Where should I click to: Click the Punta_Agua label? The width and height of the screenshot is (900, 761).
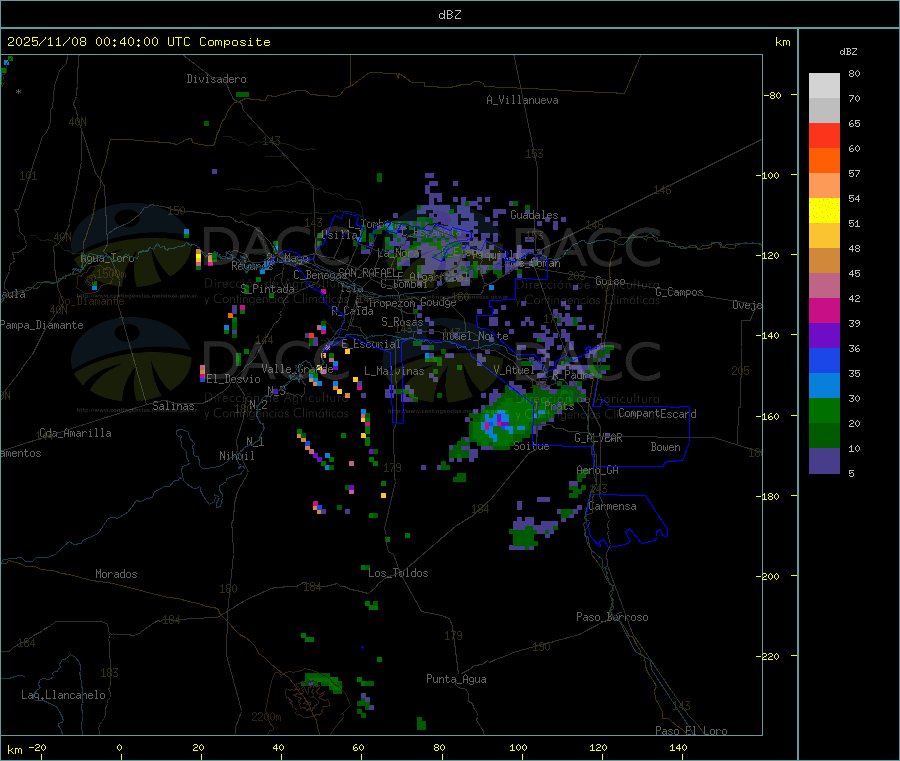(456, 679)
